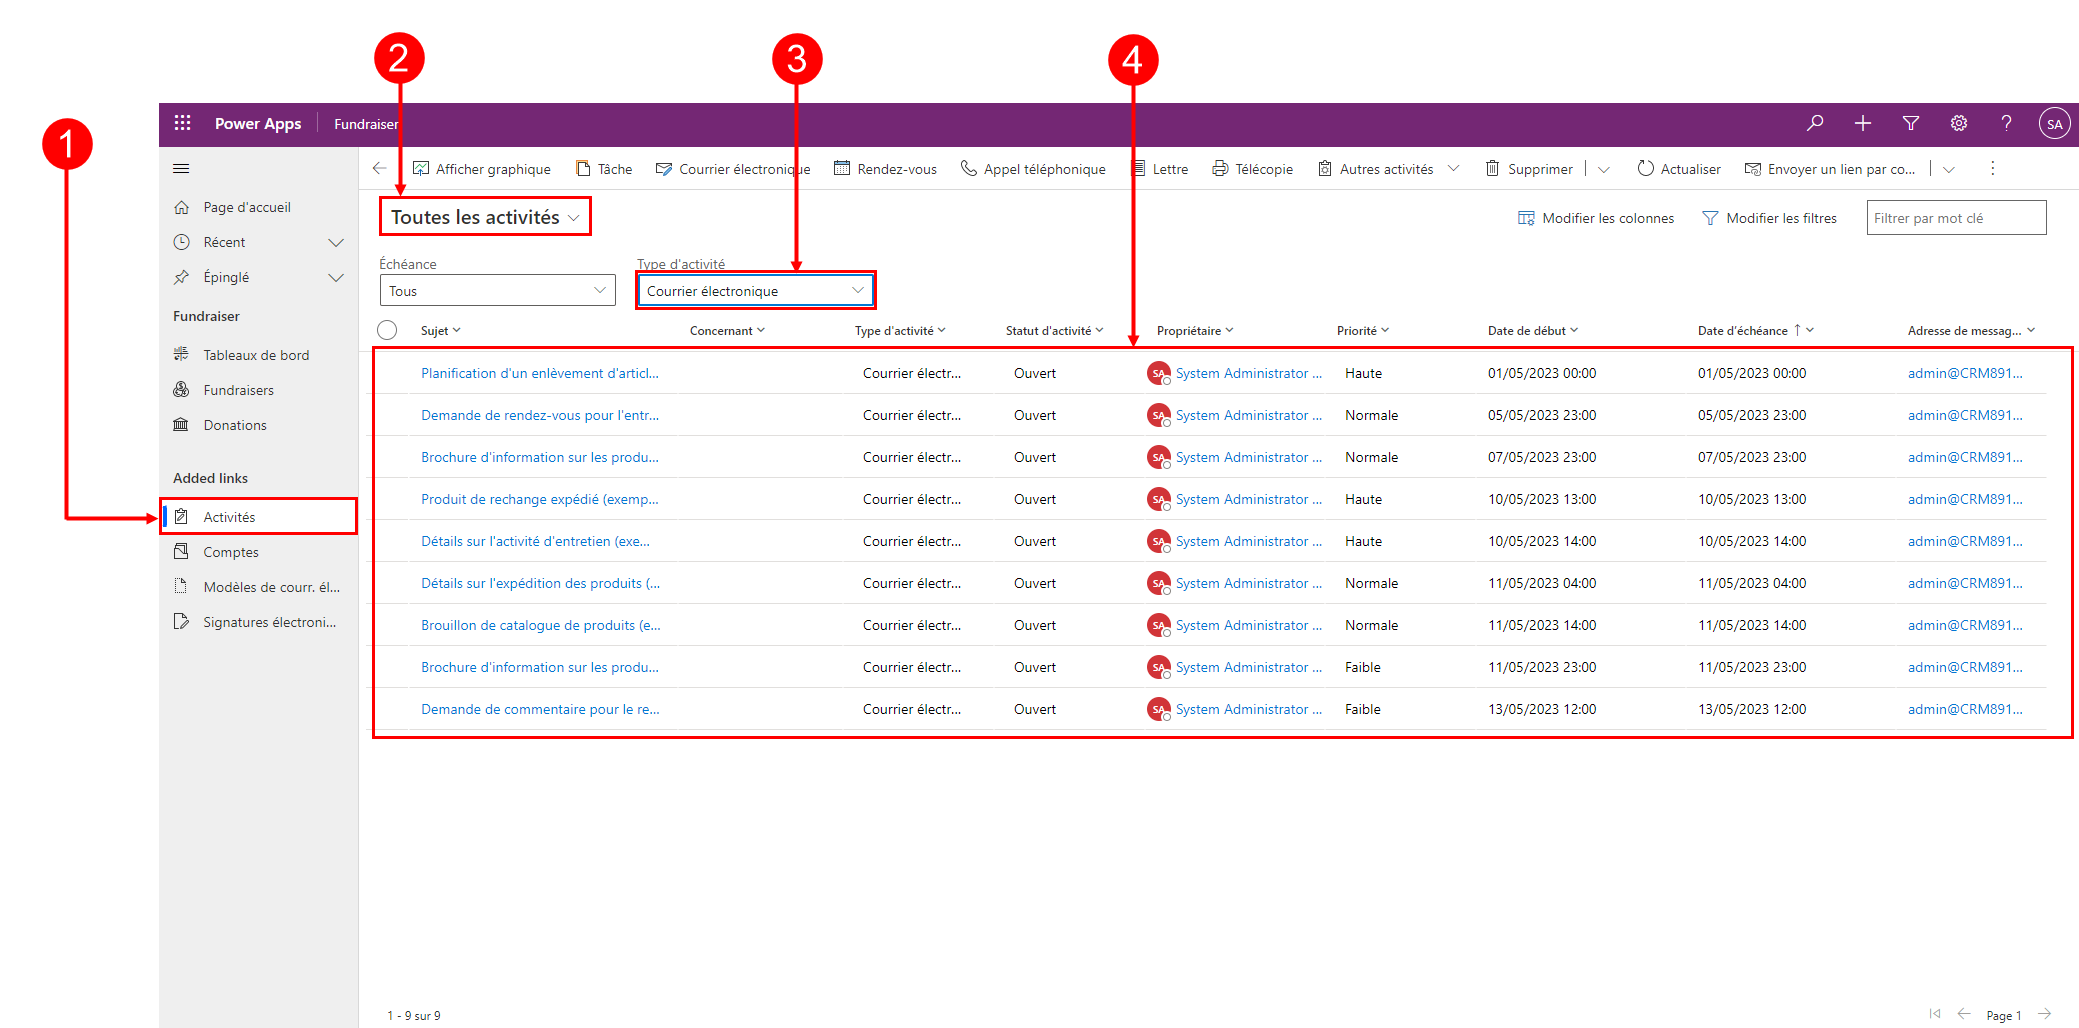
Task: Go to the previous page arrow
Action: click(1964, 1014)
